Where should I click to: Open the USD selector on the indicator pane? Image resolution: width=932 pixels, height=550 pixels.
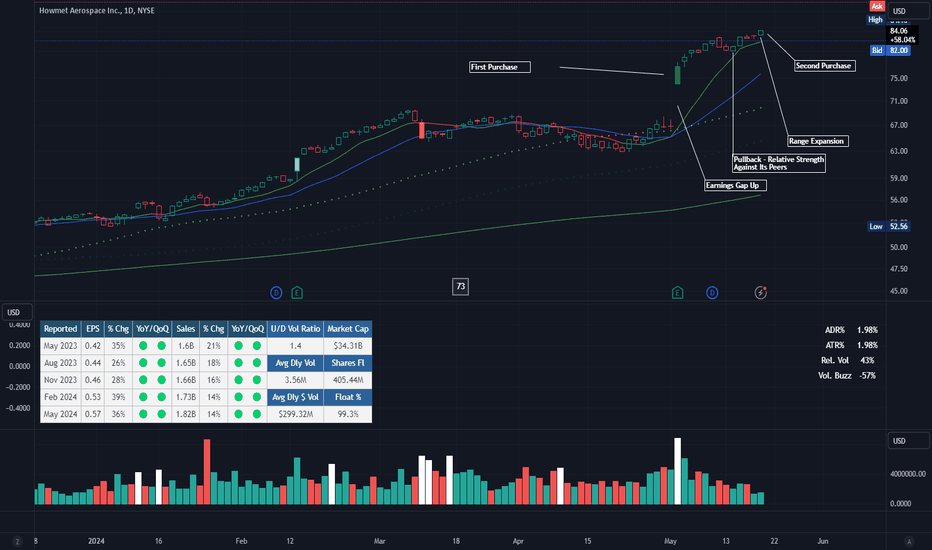[x=17, y=312]
